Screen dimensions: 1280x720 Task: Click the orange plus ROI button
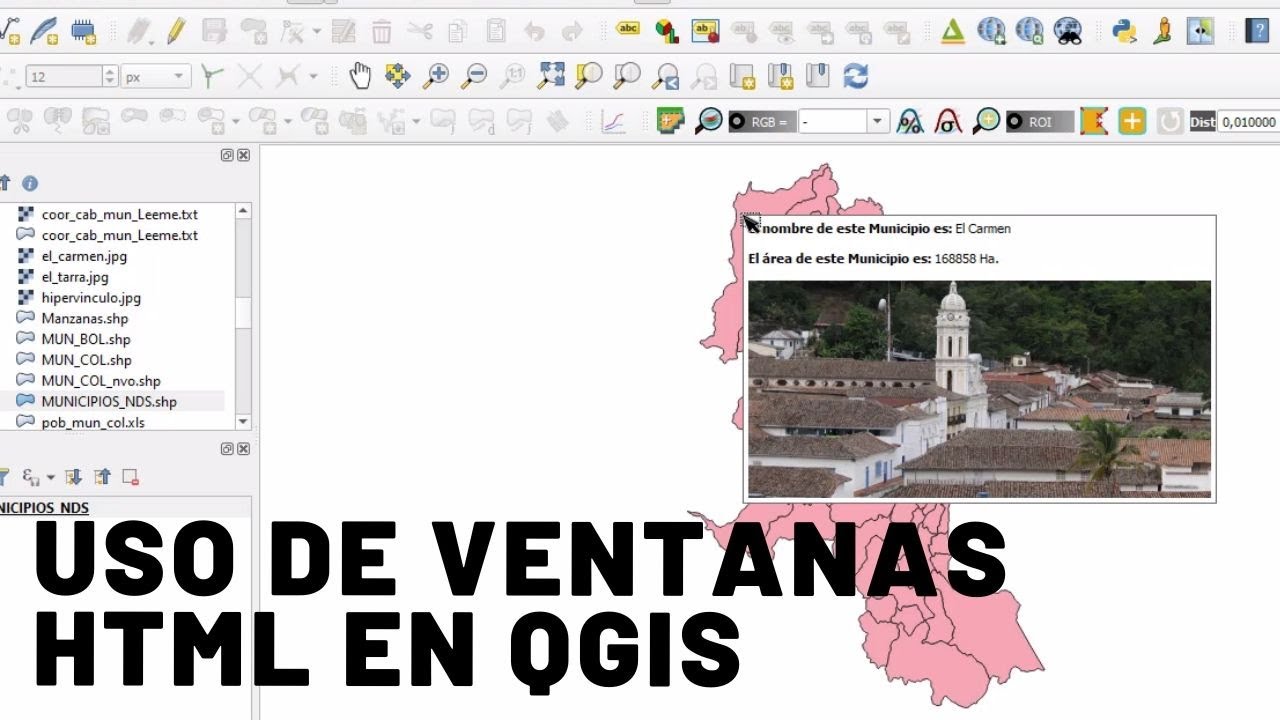point(1132,122)
